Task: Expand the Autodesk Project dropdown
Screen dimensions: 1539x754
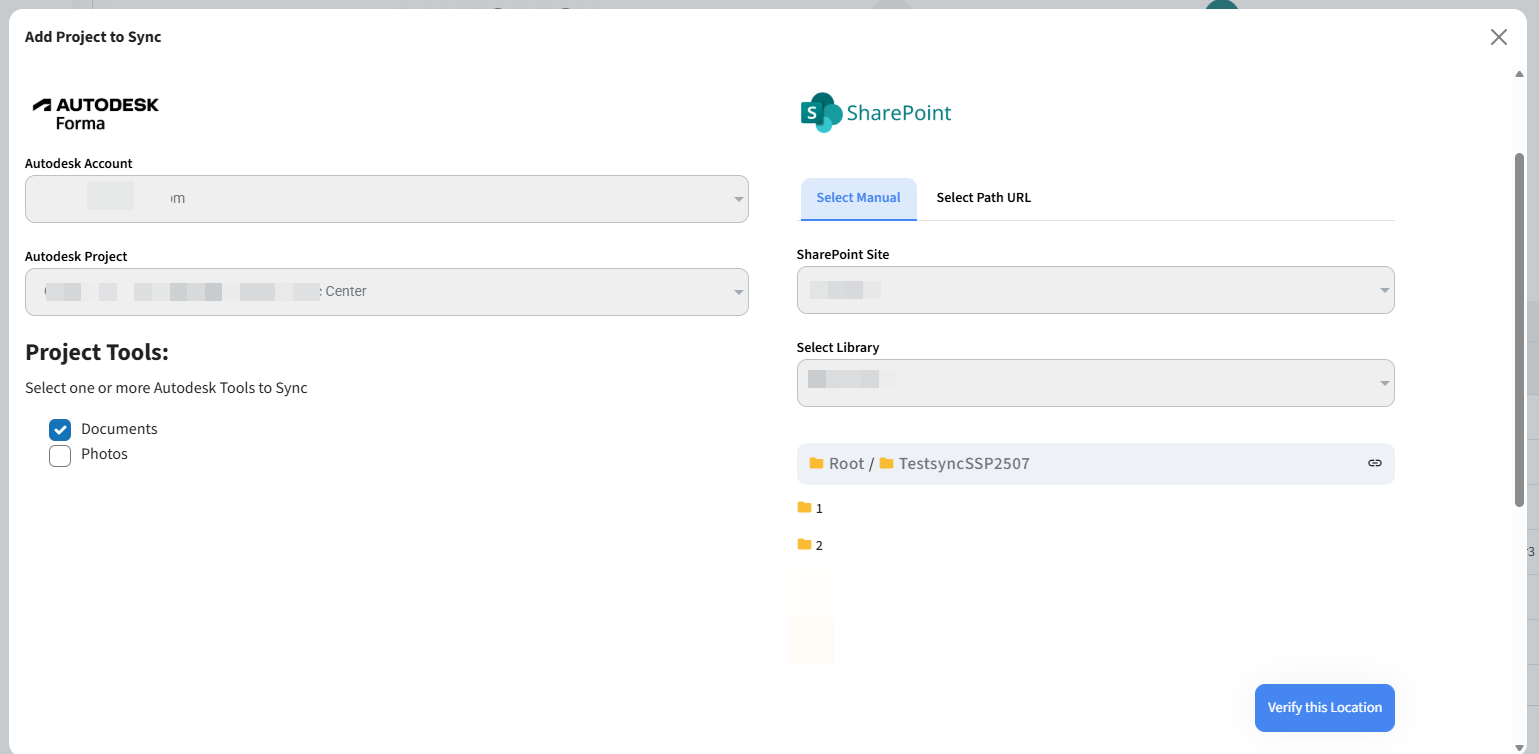Action: [386, 292]
